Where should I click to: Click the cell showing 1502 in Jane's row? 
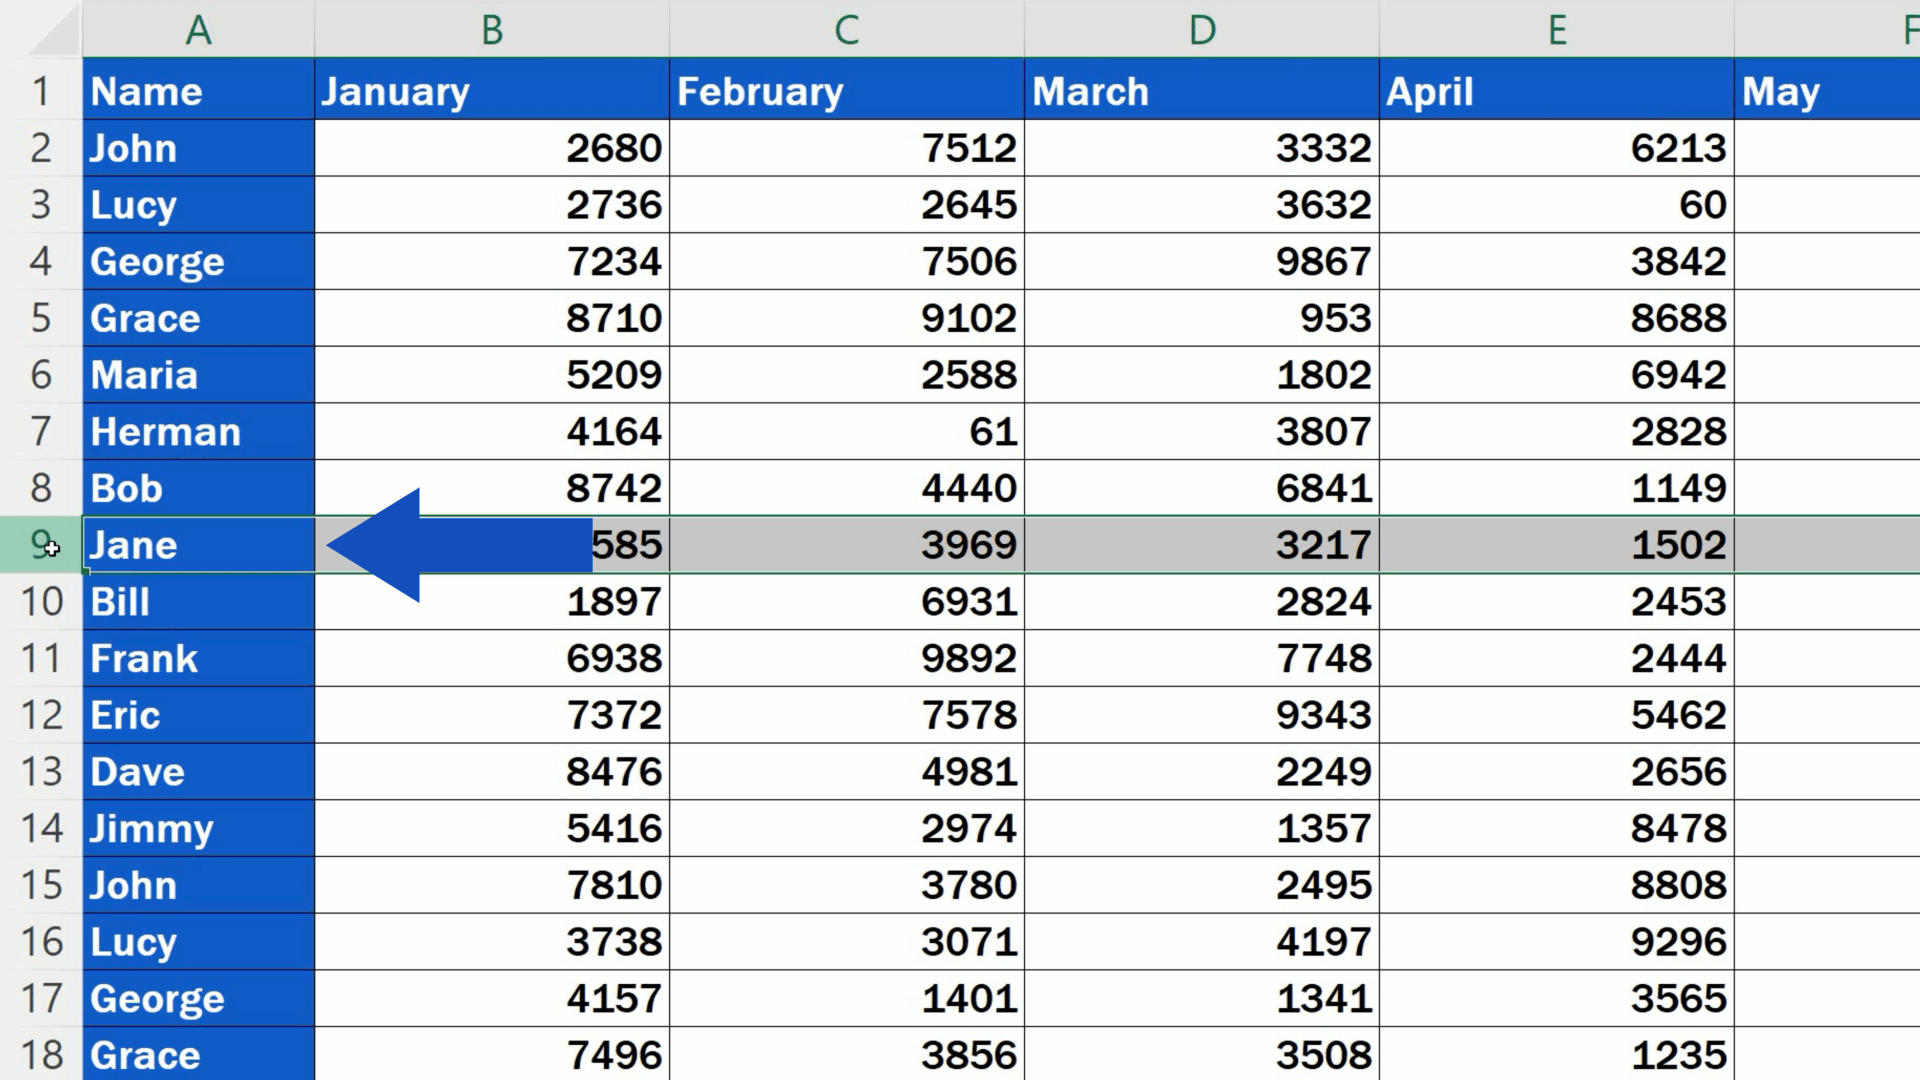(1557, 545)
